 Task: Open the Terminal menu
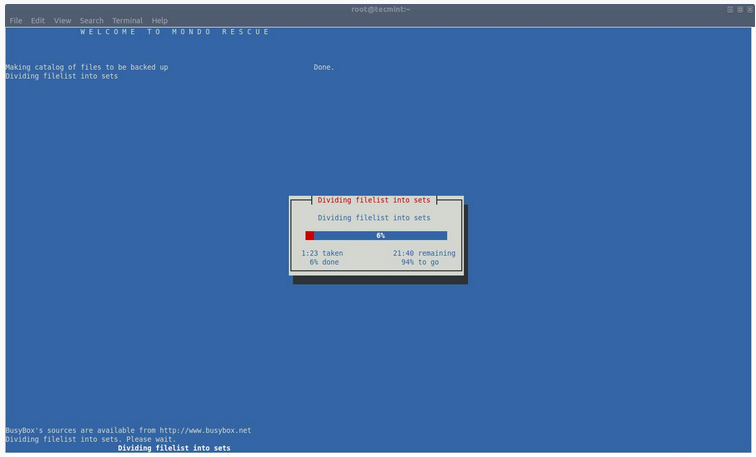tap(127, 20)
